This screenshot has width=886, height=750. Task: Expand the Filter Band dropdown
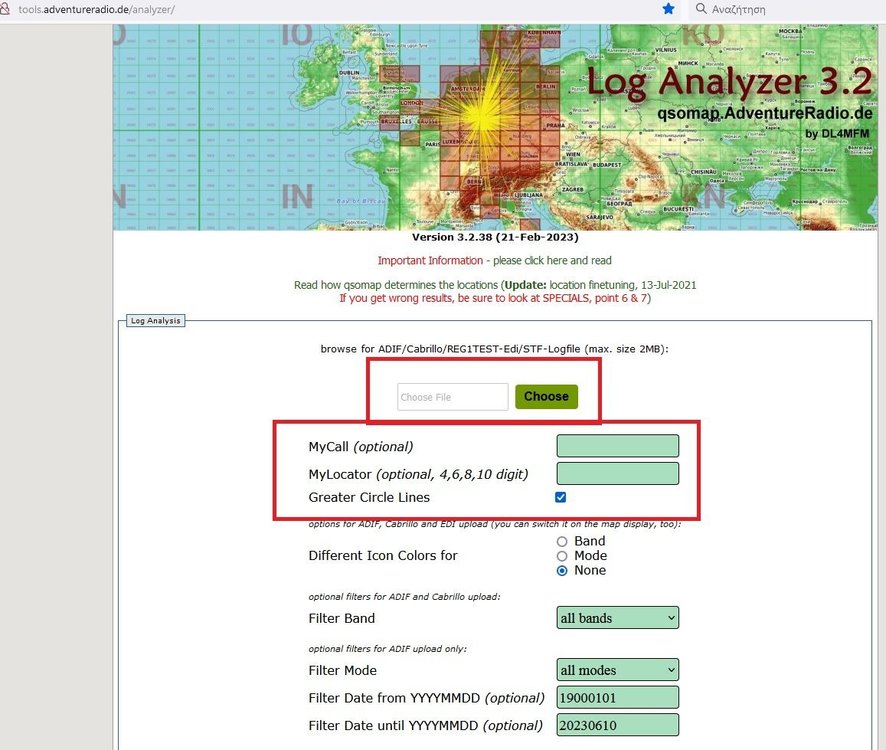pyautogui.click(x=617, y=618)
